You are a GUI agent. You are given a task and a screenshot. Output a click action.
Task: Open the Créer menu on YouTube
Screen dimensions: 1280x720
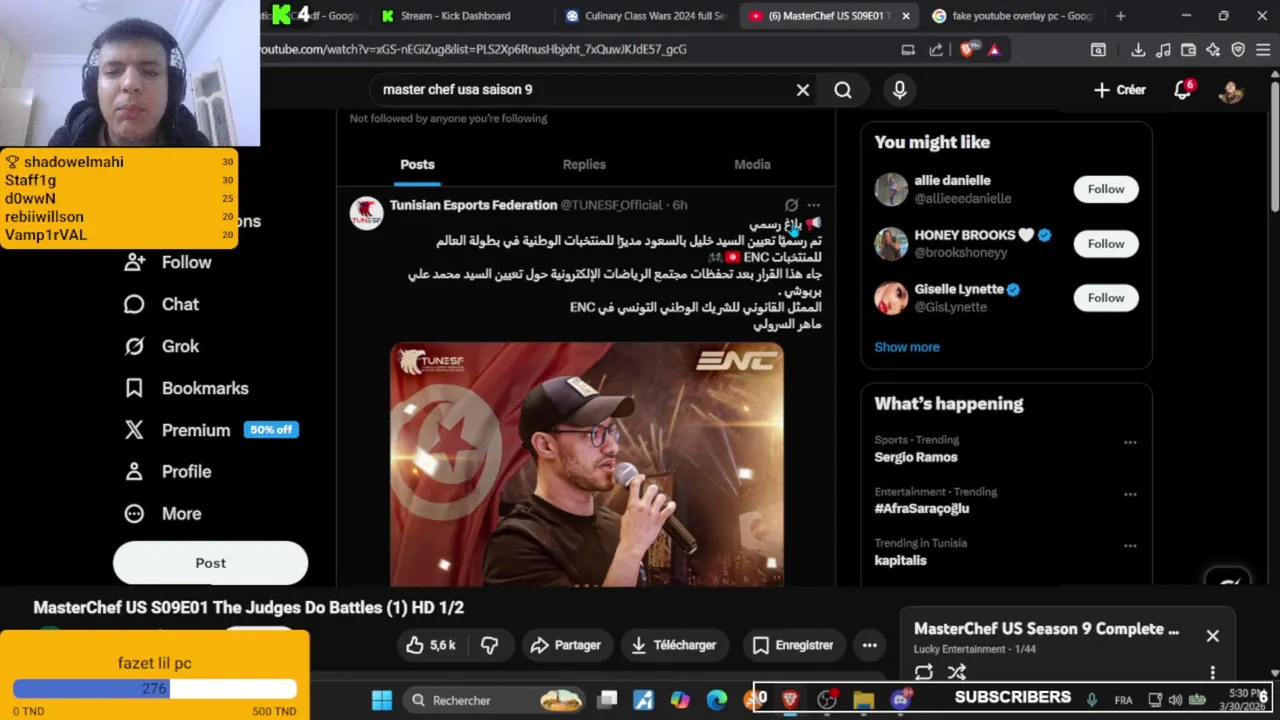pyautogui.click(x=1119, y=90)
